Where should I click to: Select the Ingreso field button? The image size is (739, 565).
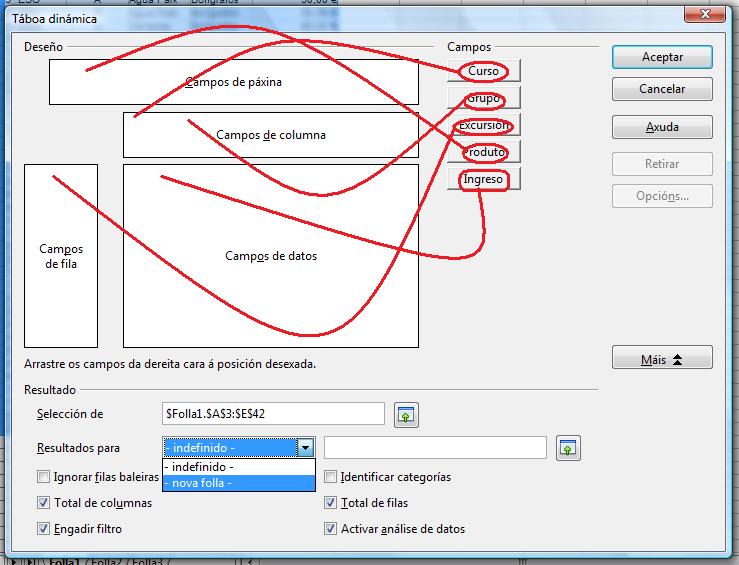click(484, 180)
